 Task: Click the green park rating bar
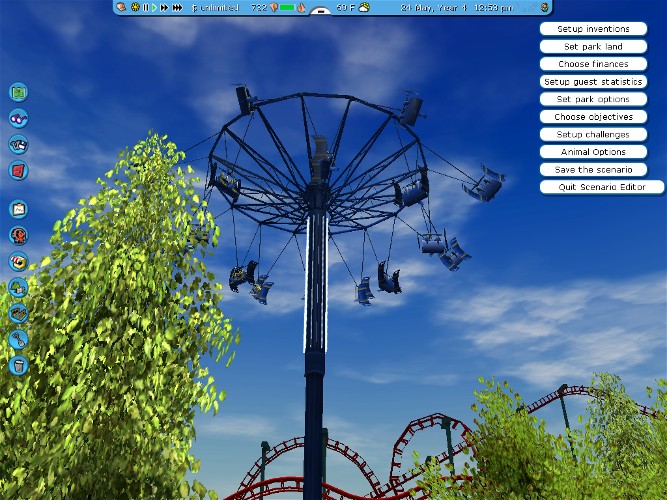pos(288,8)
